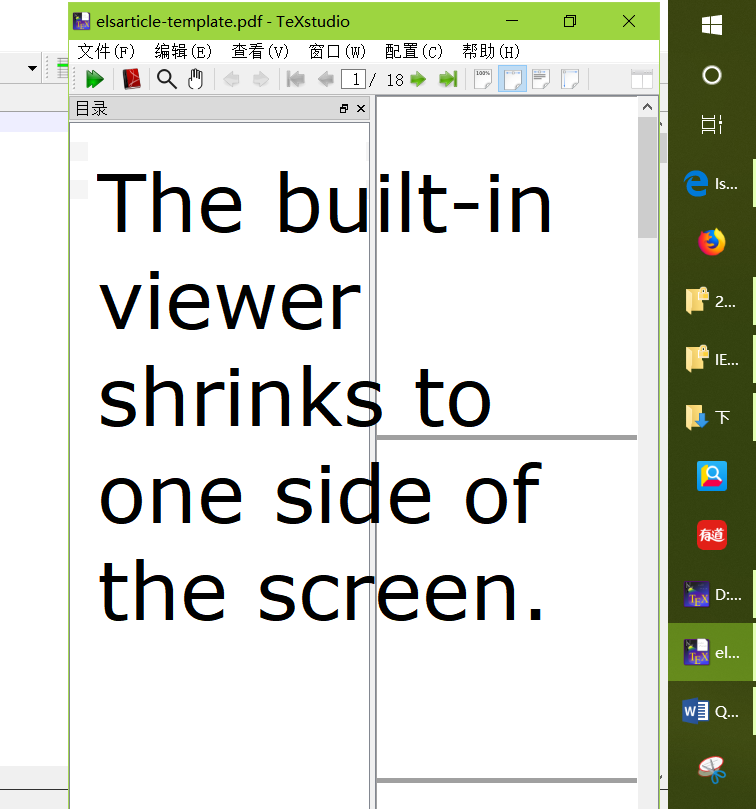Open the folder labeled 2... in taskbar
The image size is (756, 809).
[712, 301]
